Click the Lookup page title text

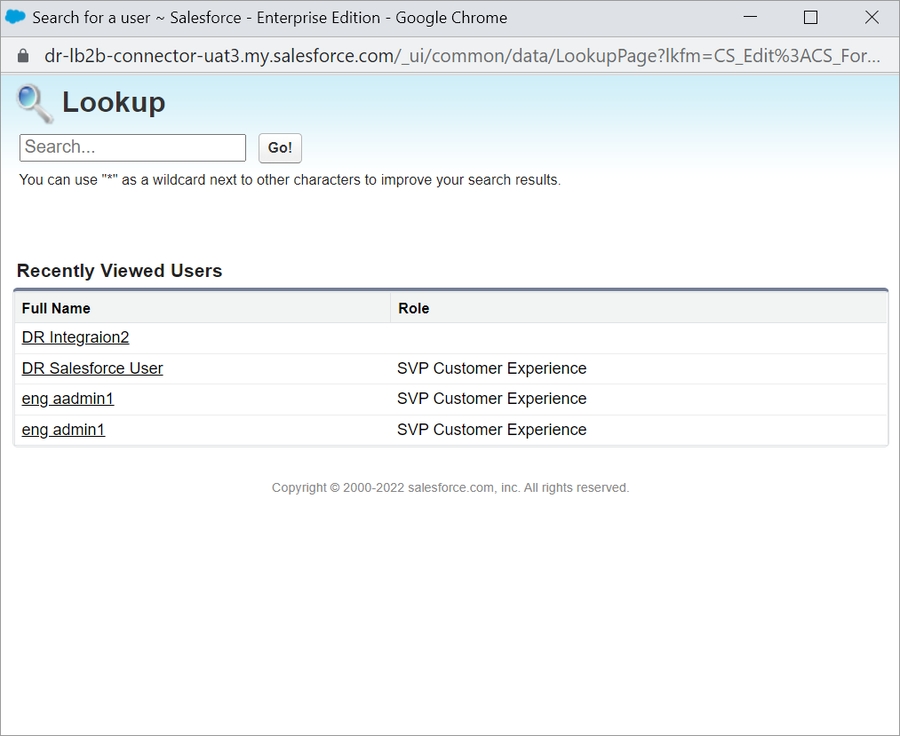tap(113, 103)
